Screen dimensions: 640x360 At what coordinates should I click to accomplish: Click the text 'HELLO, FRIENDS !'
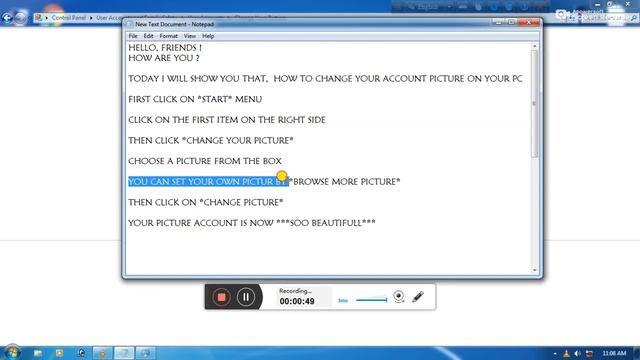(165, 48)
